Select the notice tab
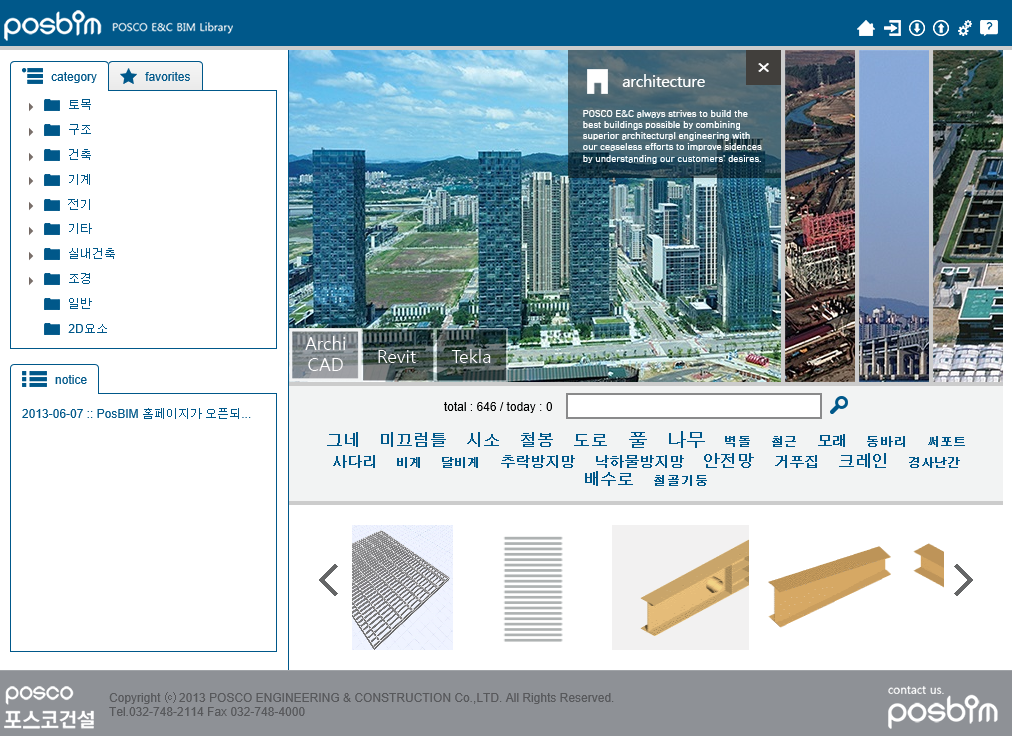The width and height of the screenshot is (1012, 736). (54, 379)
